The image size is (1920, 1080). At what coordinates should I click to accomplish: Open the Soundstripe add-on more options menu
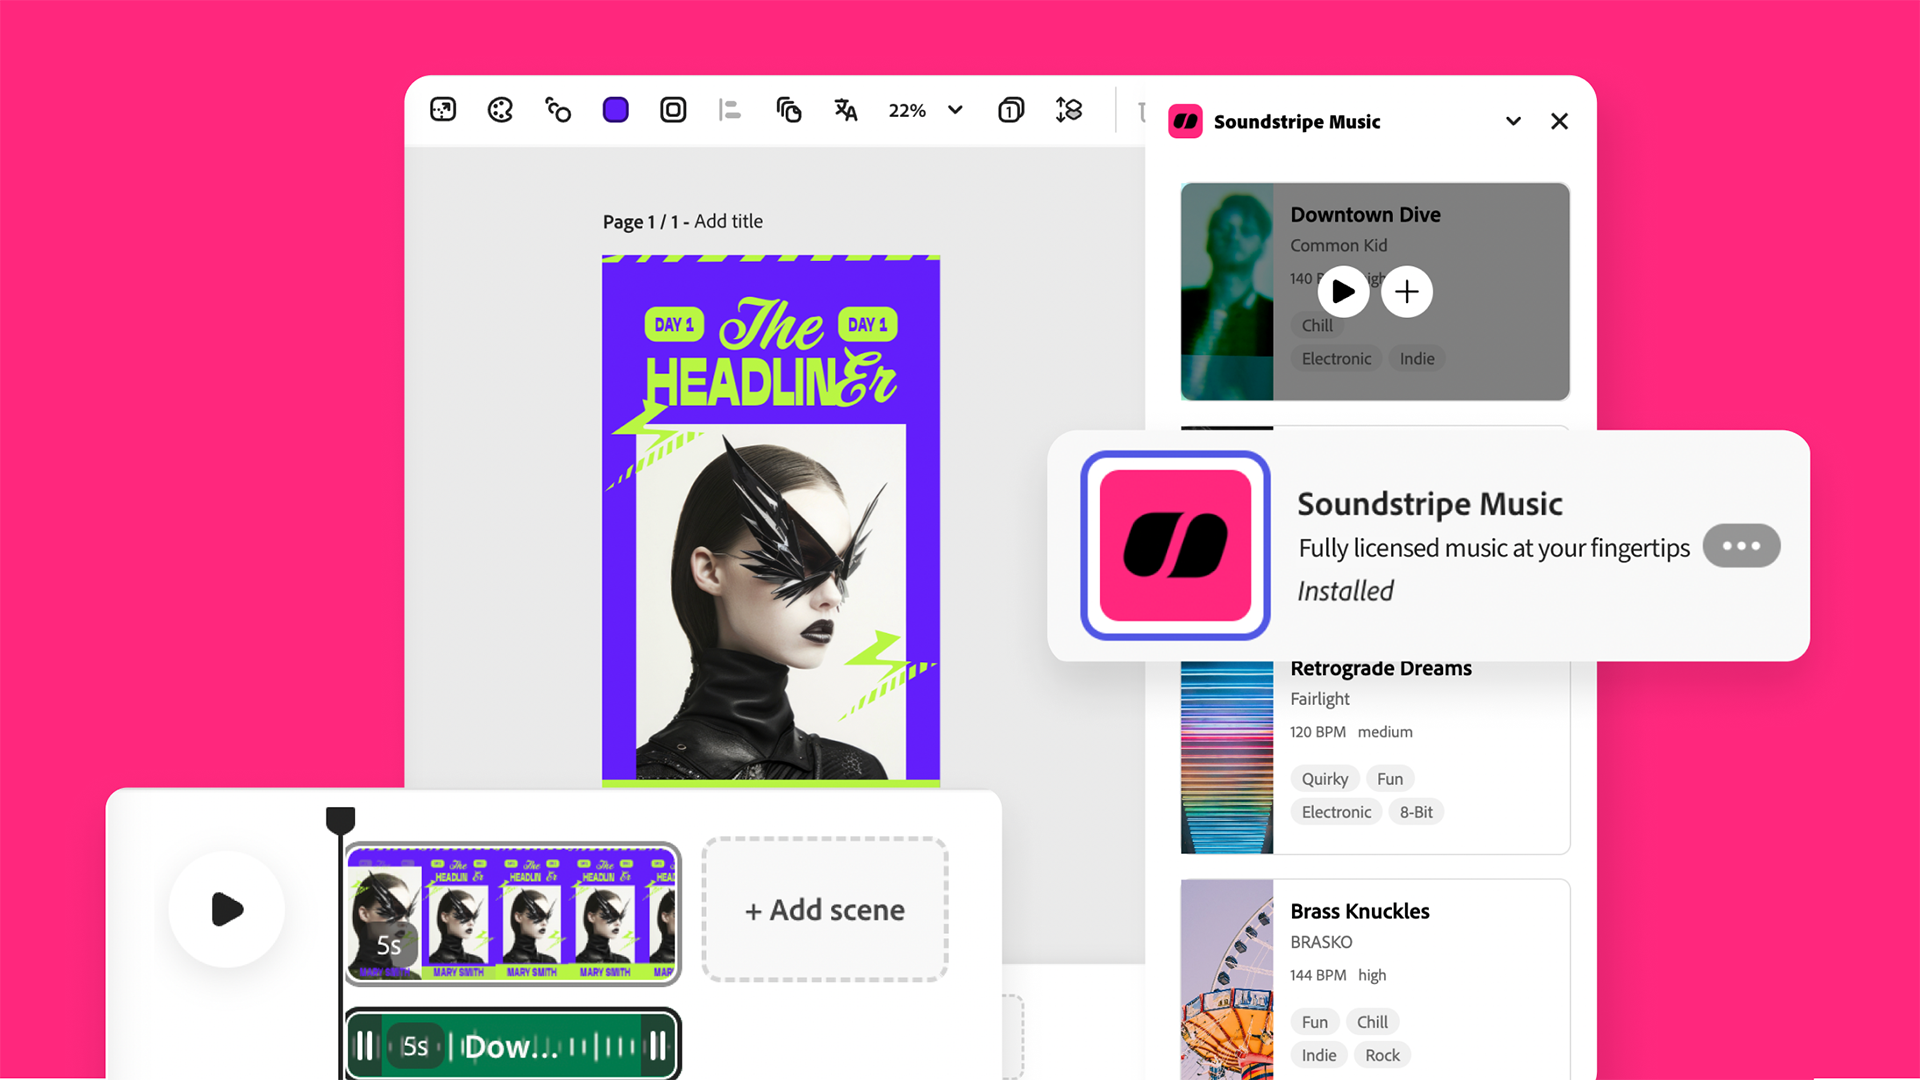(x=1741, y=546)
